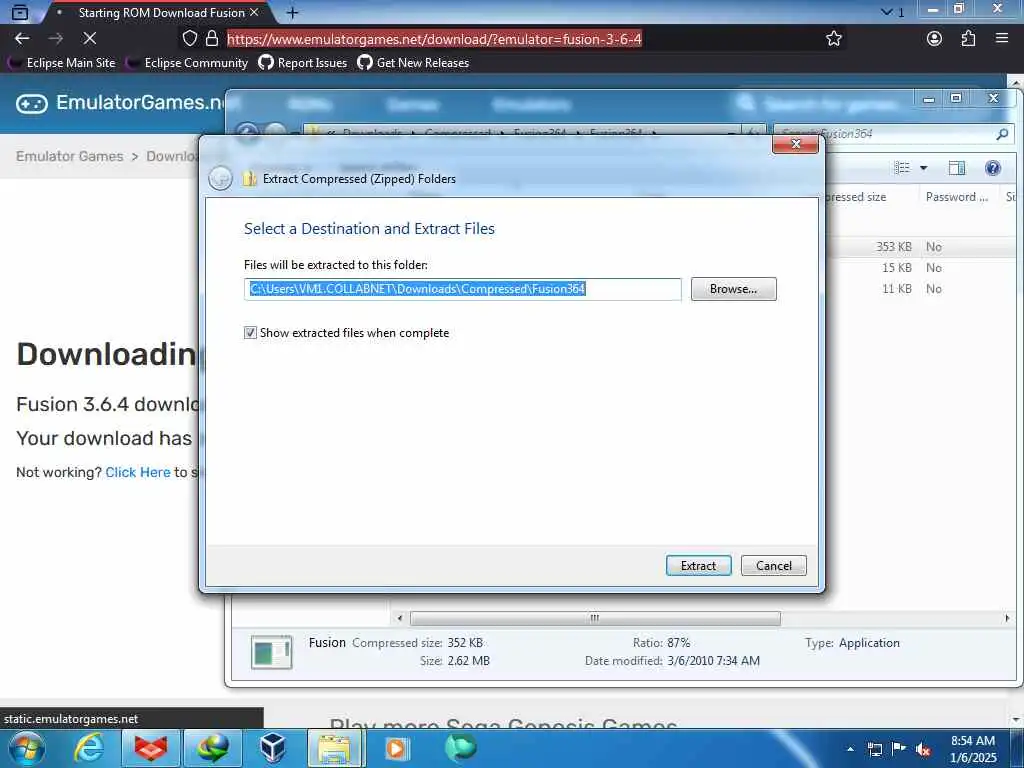
Task: Click the Explorer scrollbar left arrow
Action: click(x=400, y=618)
